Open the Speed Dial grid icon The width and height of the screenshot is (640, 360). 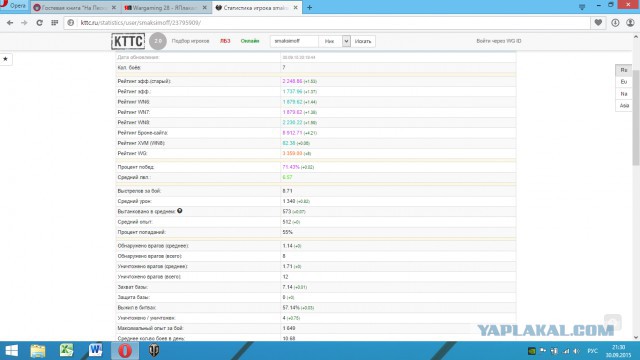55,23
